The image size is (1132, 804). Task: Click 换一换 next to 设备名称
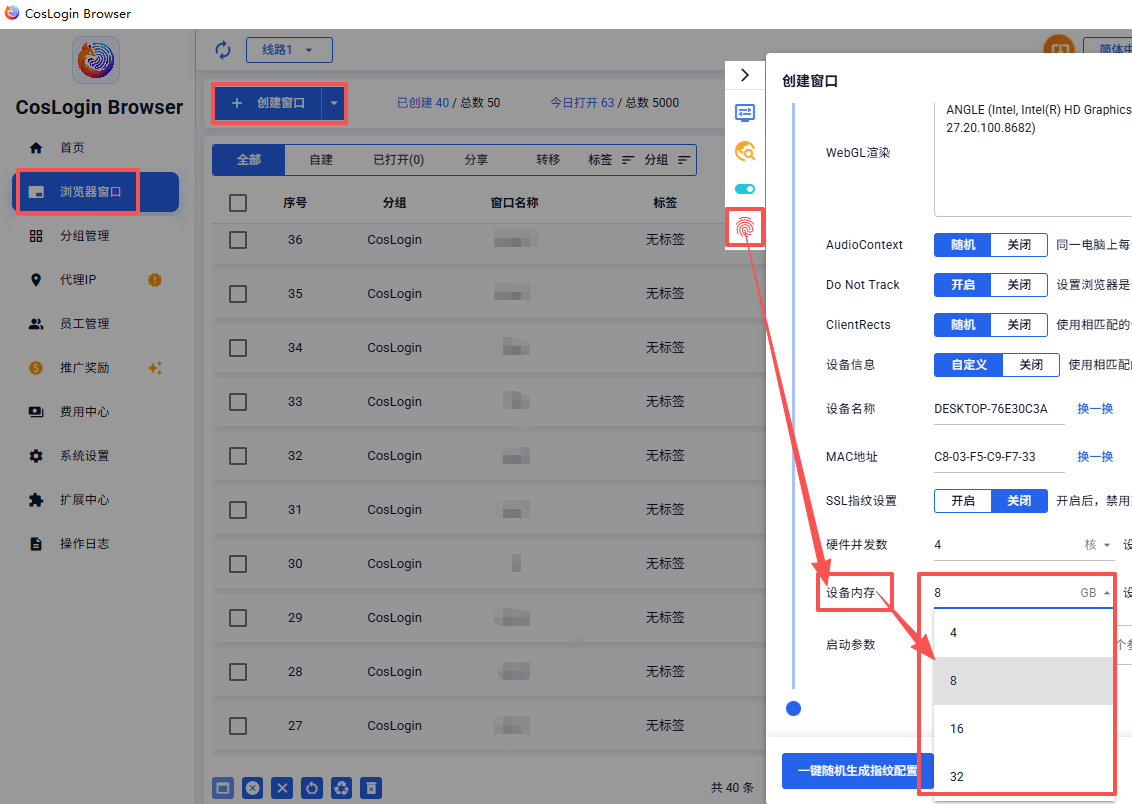tap(1095, 409)
